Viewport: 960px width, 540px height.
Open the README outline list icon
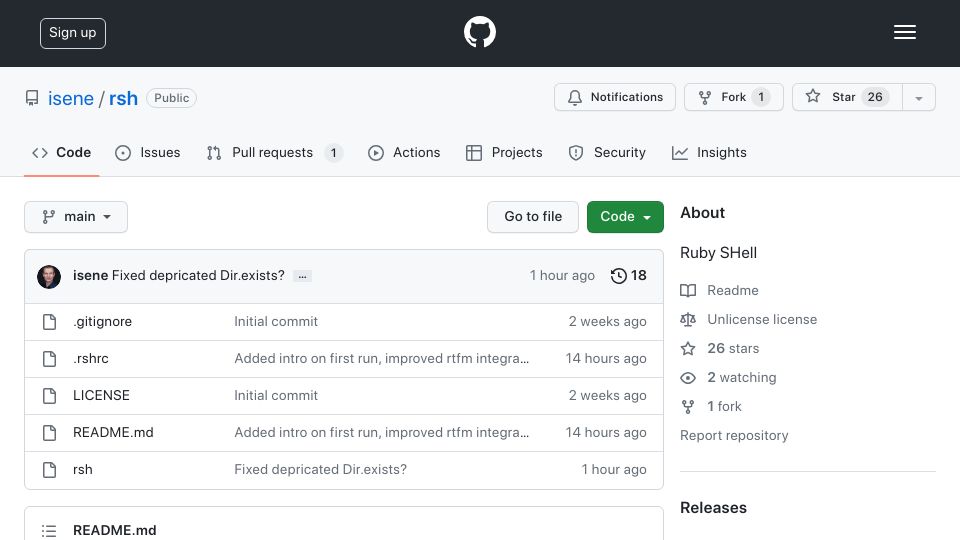tap(49, 531)
